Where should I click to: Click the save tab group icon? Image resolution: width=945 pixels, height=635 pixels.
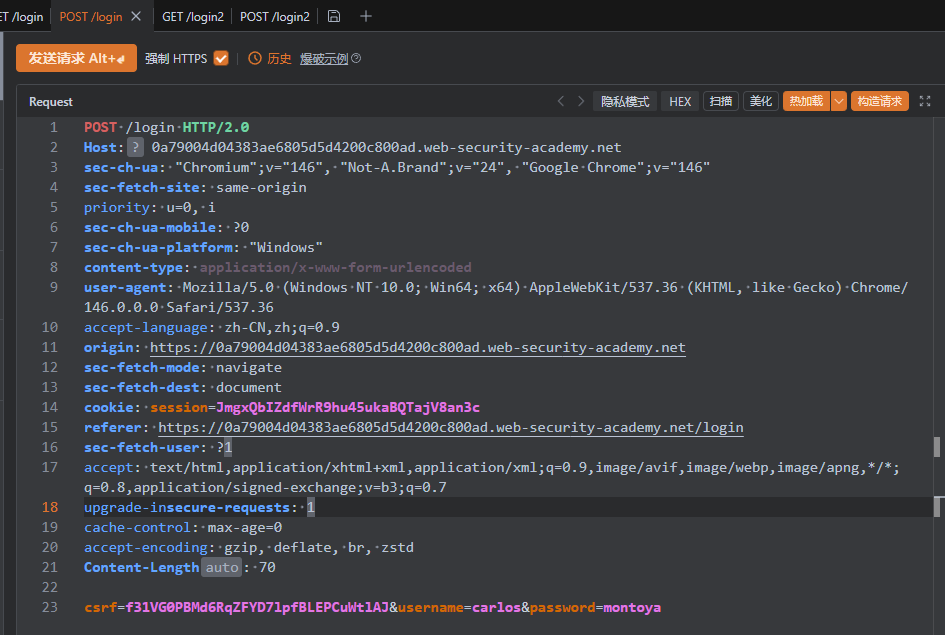(334, 16)
